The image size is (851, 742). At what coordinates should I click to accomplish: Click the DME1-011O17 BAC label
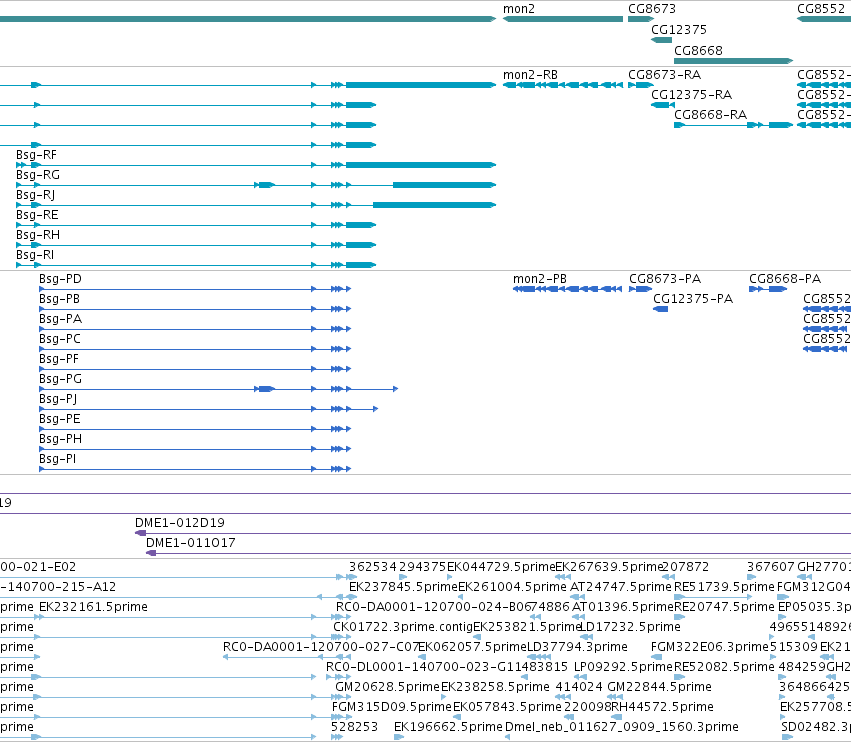point(190,543)
